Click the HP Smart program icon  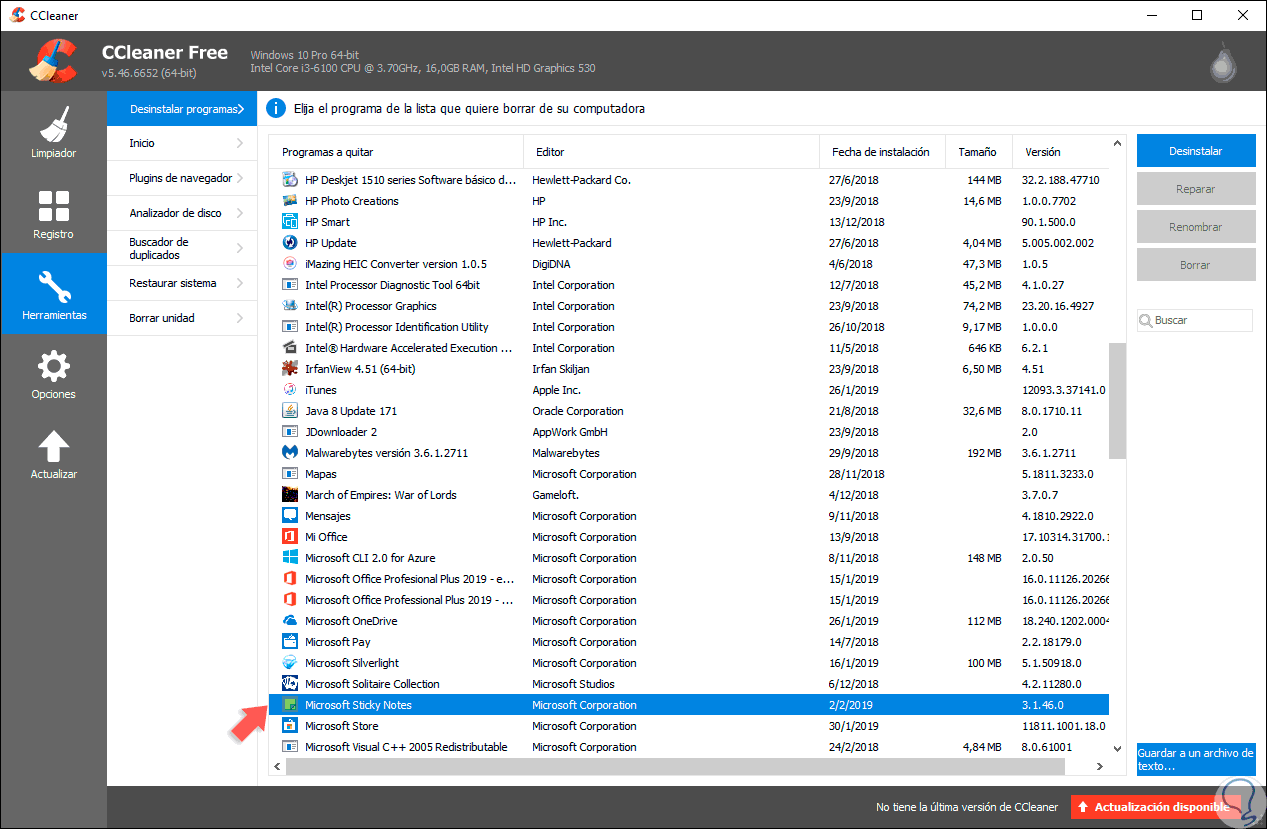click(290, 222)
